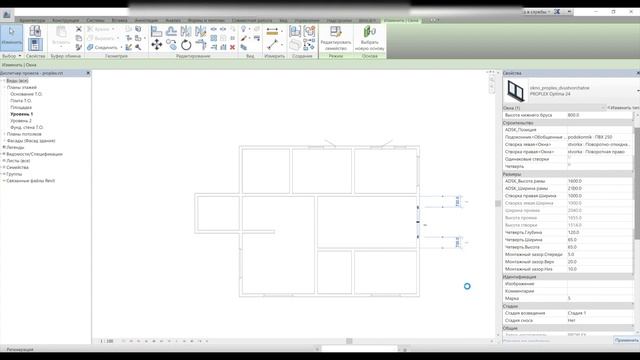The width and height of the screenshot is (640, 360).
Task: Collapse the Планы этажей node
Action: click(x=4, y=87)
